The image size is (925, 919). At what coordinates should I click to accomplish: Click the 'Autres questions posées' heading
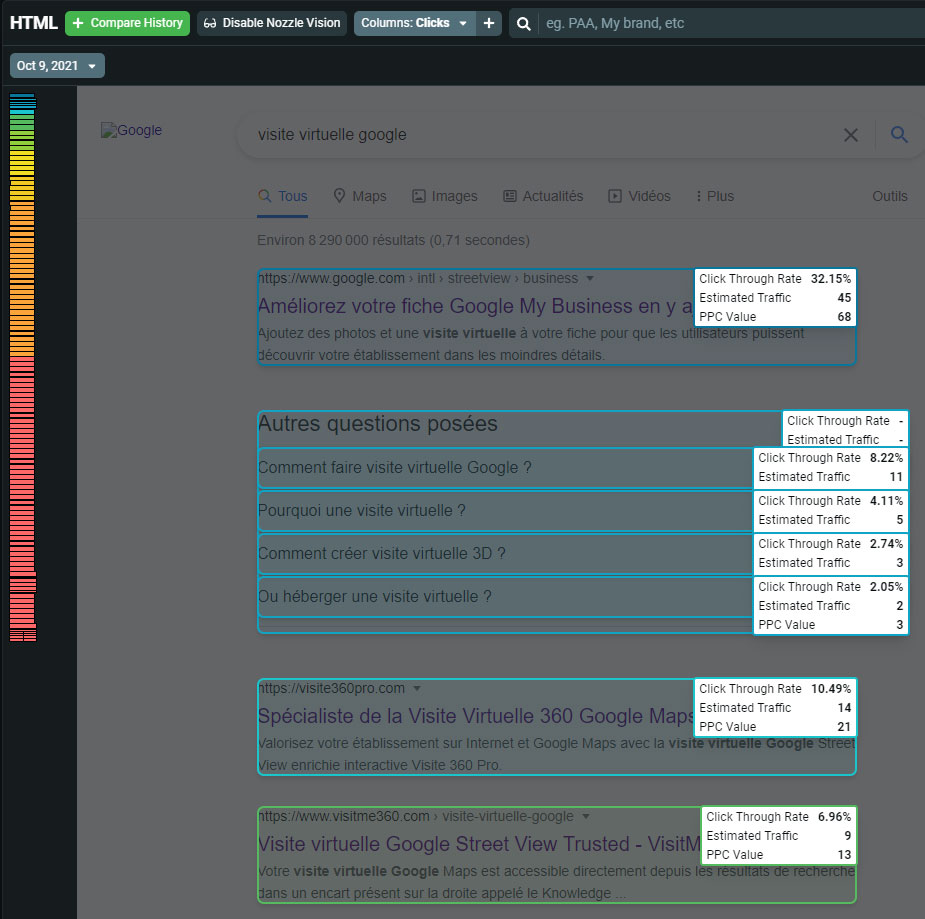coord(378,424)
